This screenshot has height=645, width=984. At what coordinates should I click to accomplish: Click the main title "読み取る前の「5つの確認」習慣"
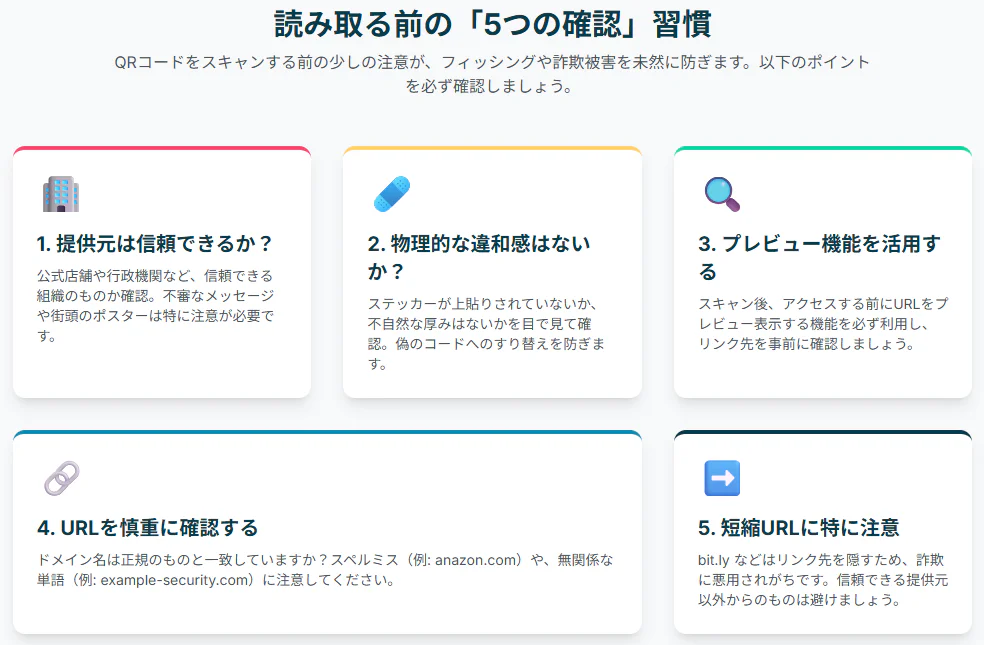click(x=492, y=24)
